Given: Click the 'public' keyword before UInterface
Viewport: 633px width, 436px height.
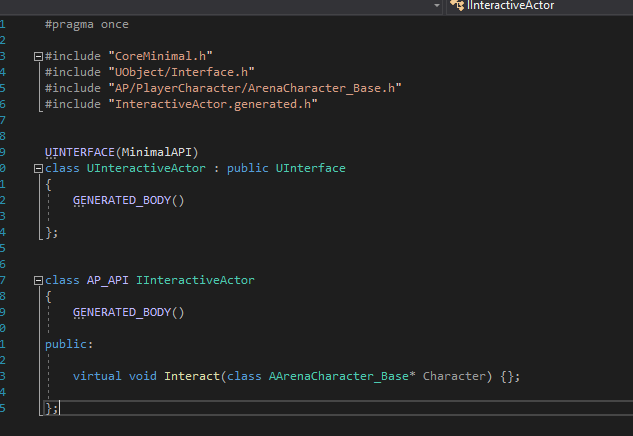Looking at the screenshot, I should [x=247, y=168].
